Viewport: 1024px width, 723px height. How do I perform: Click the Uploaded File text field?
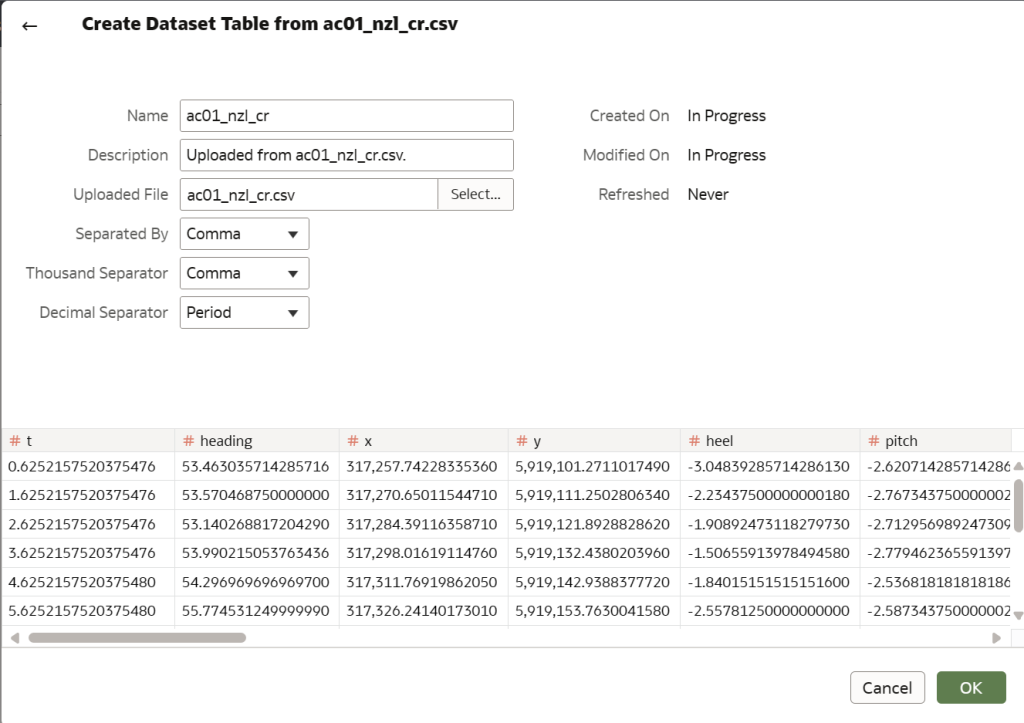309,195
